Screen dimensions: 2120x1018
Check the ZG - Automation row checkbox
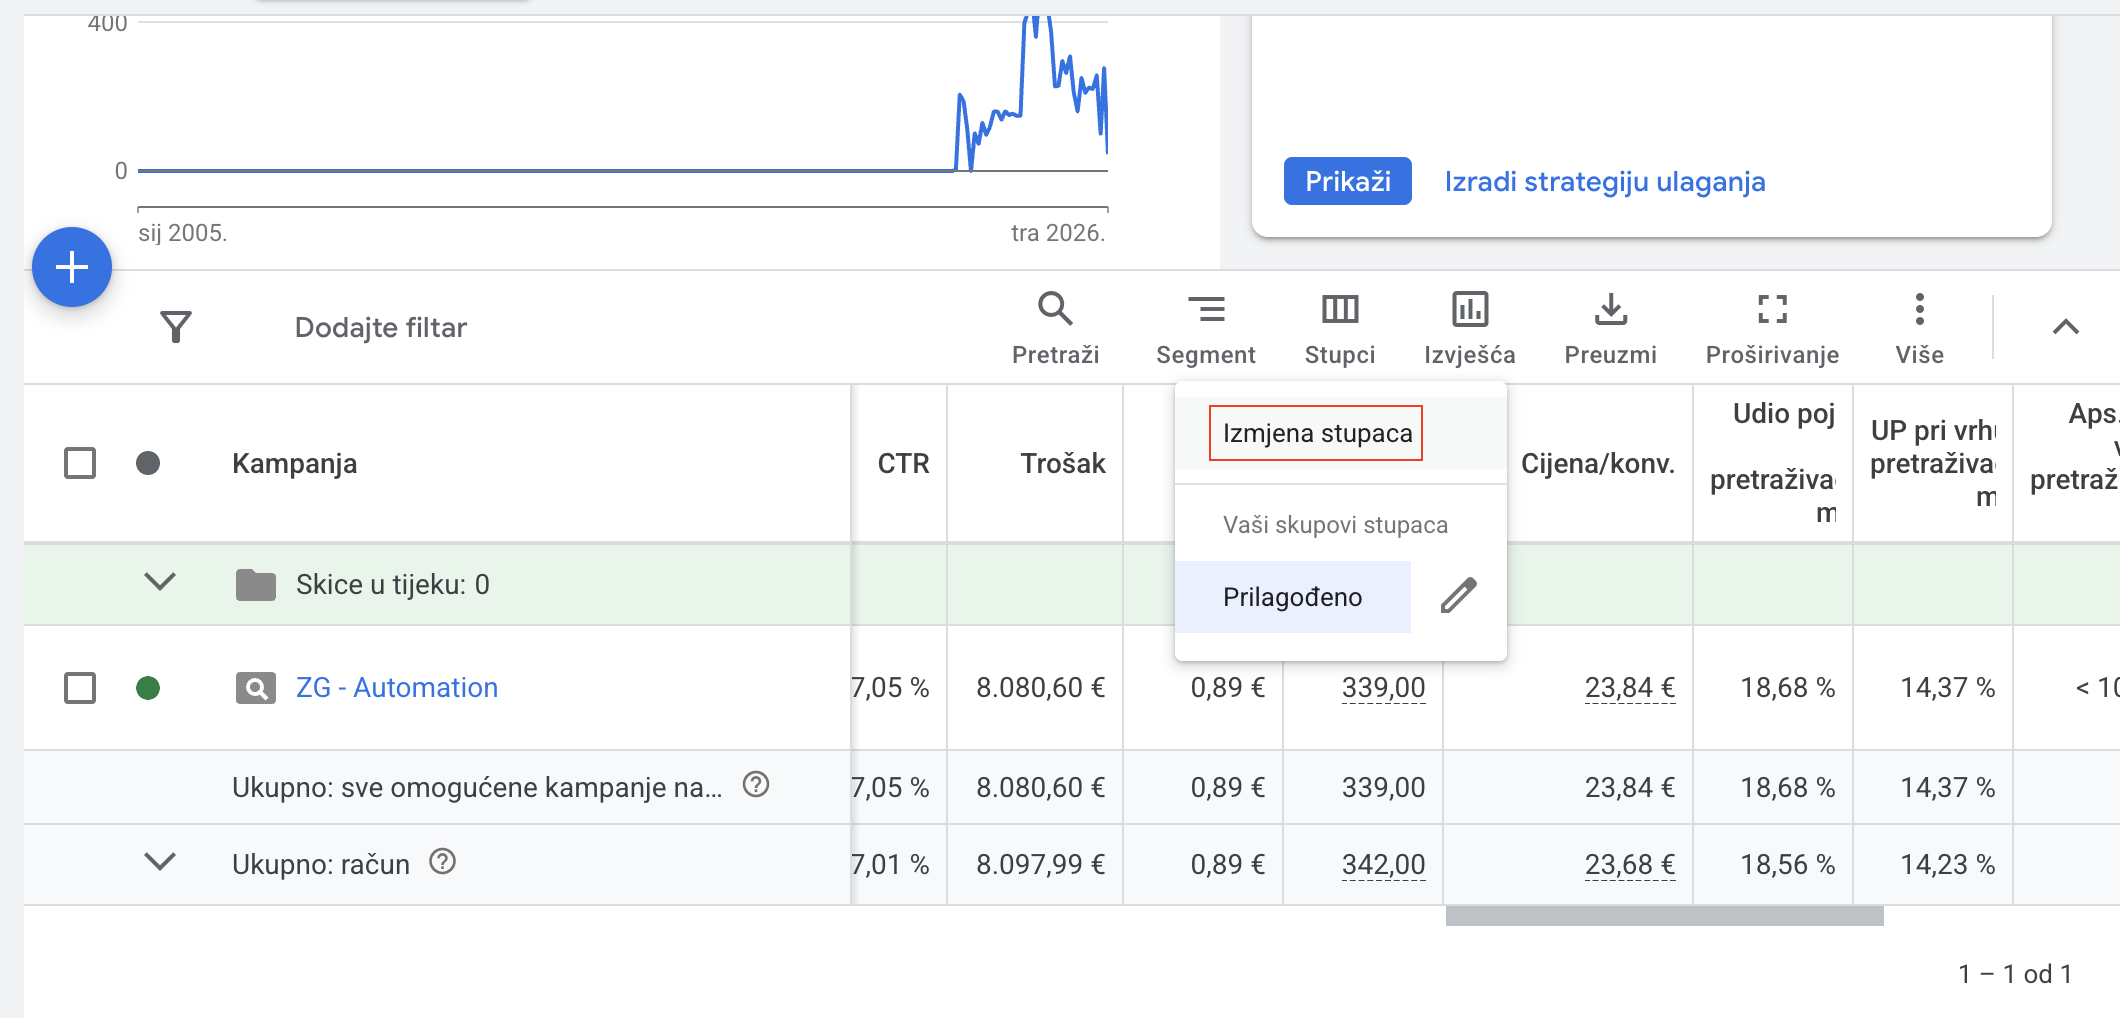pos(80,688)
